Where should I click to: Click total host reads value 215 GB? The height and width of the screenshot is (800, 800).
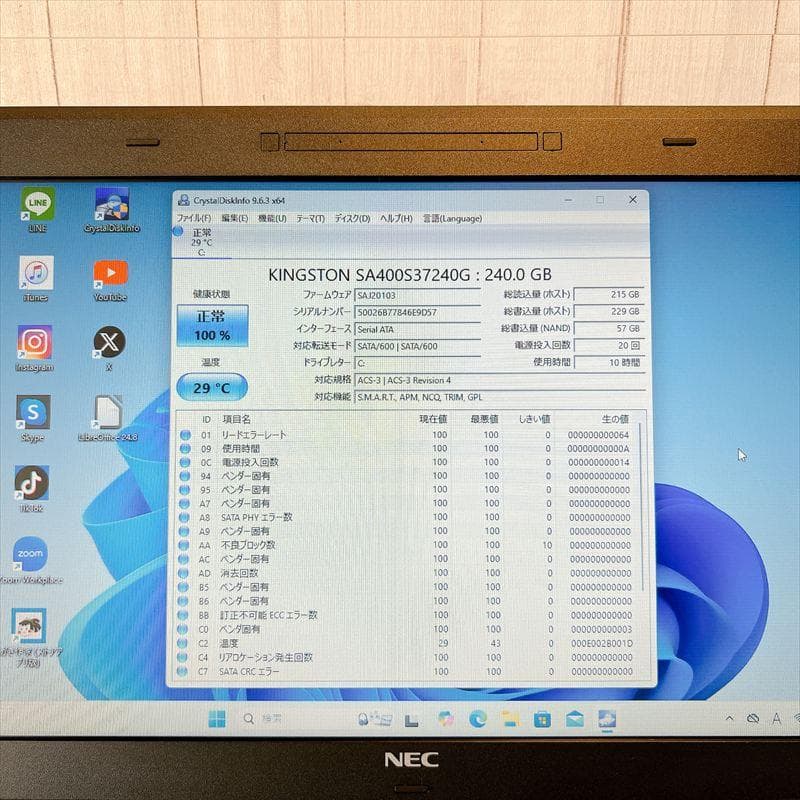click(x=609, y=294)
